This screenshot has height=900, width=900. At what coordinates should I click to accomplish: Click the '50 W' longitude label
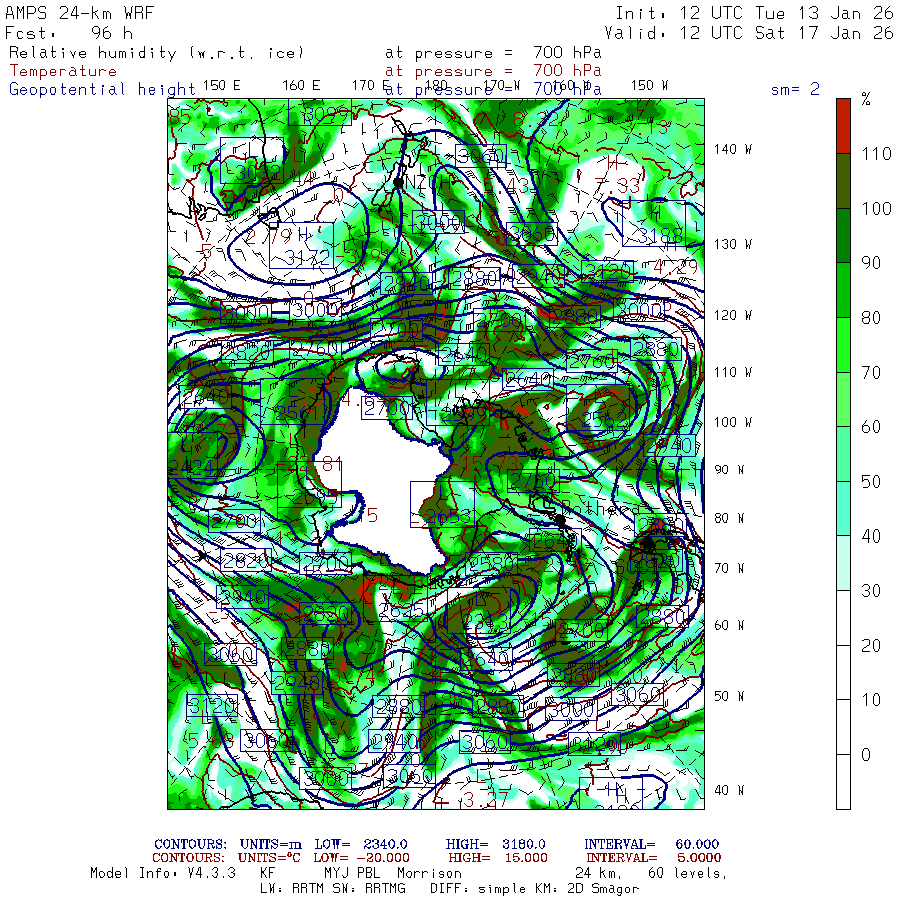729,696
